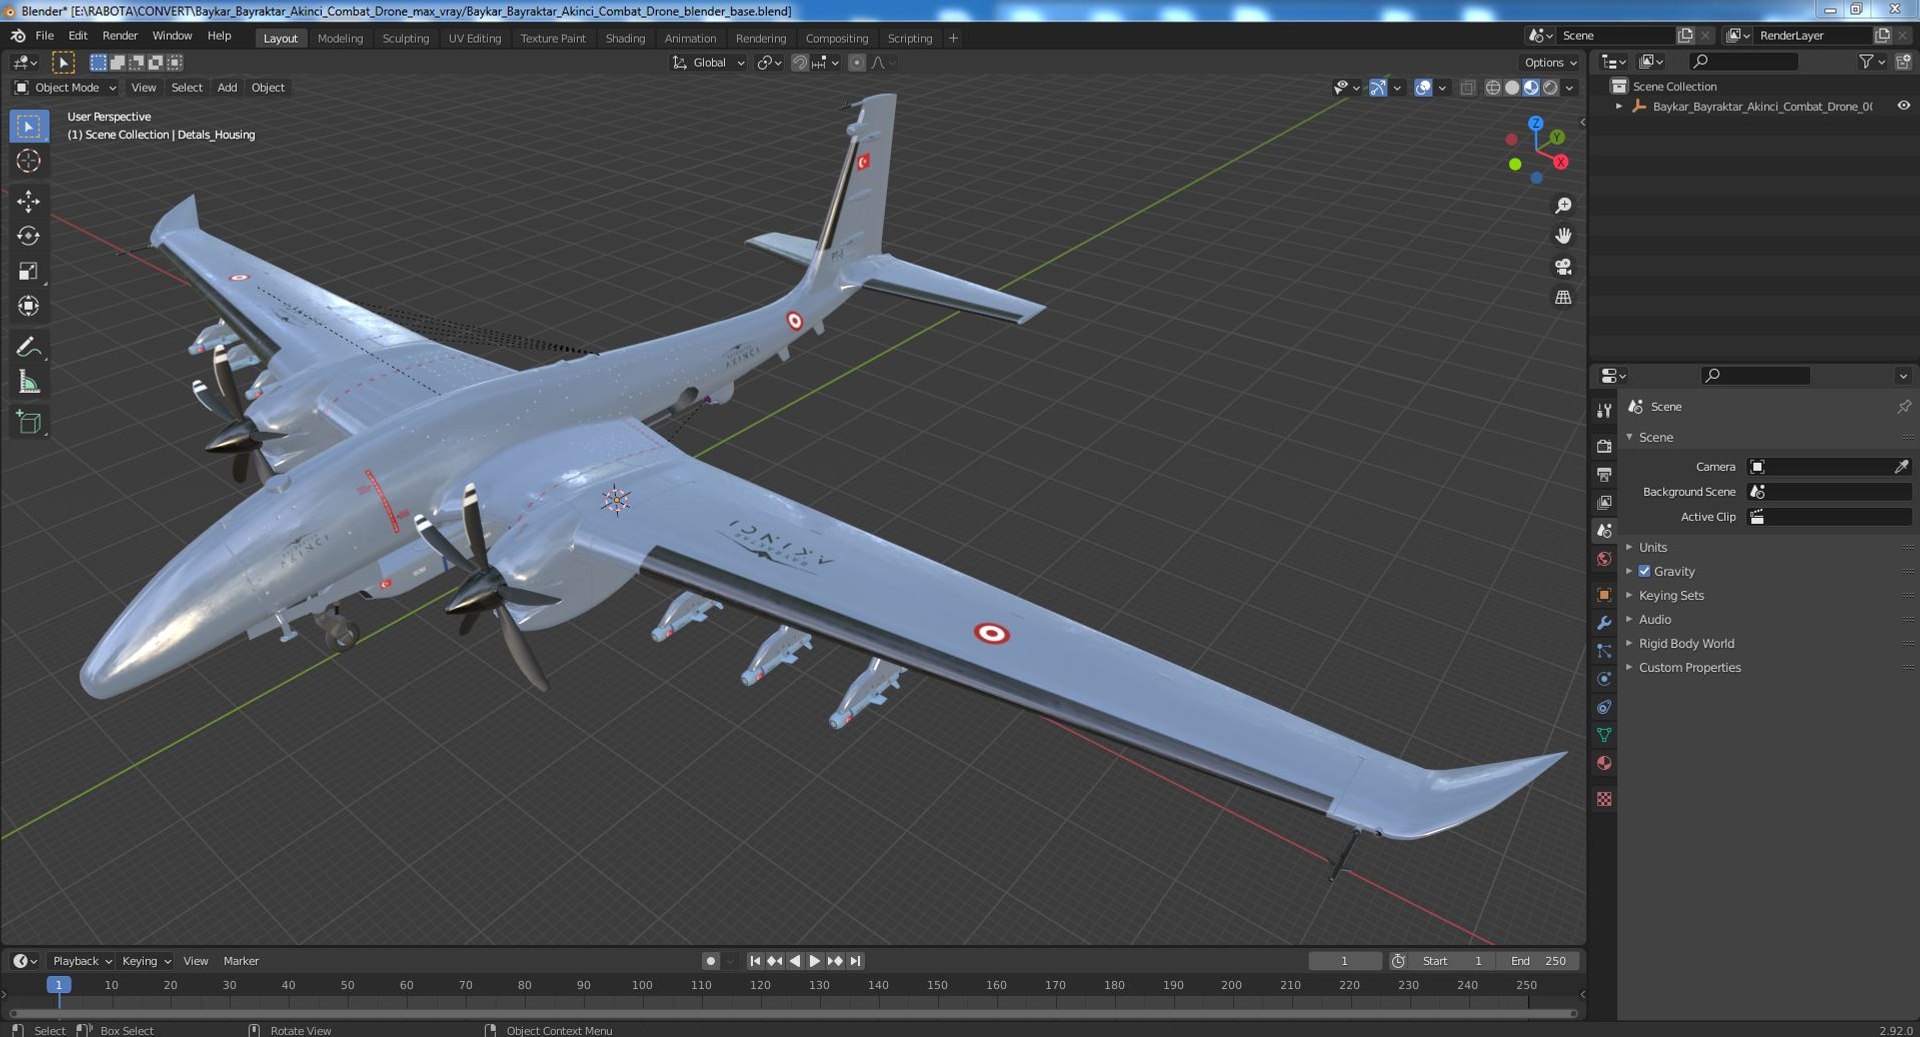Switch to rendered viewport shading
1920x1037 pixels.
[x=1550, y=88]
